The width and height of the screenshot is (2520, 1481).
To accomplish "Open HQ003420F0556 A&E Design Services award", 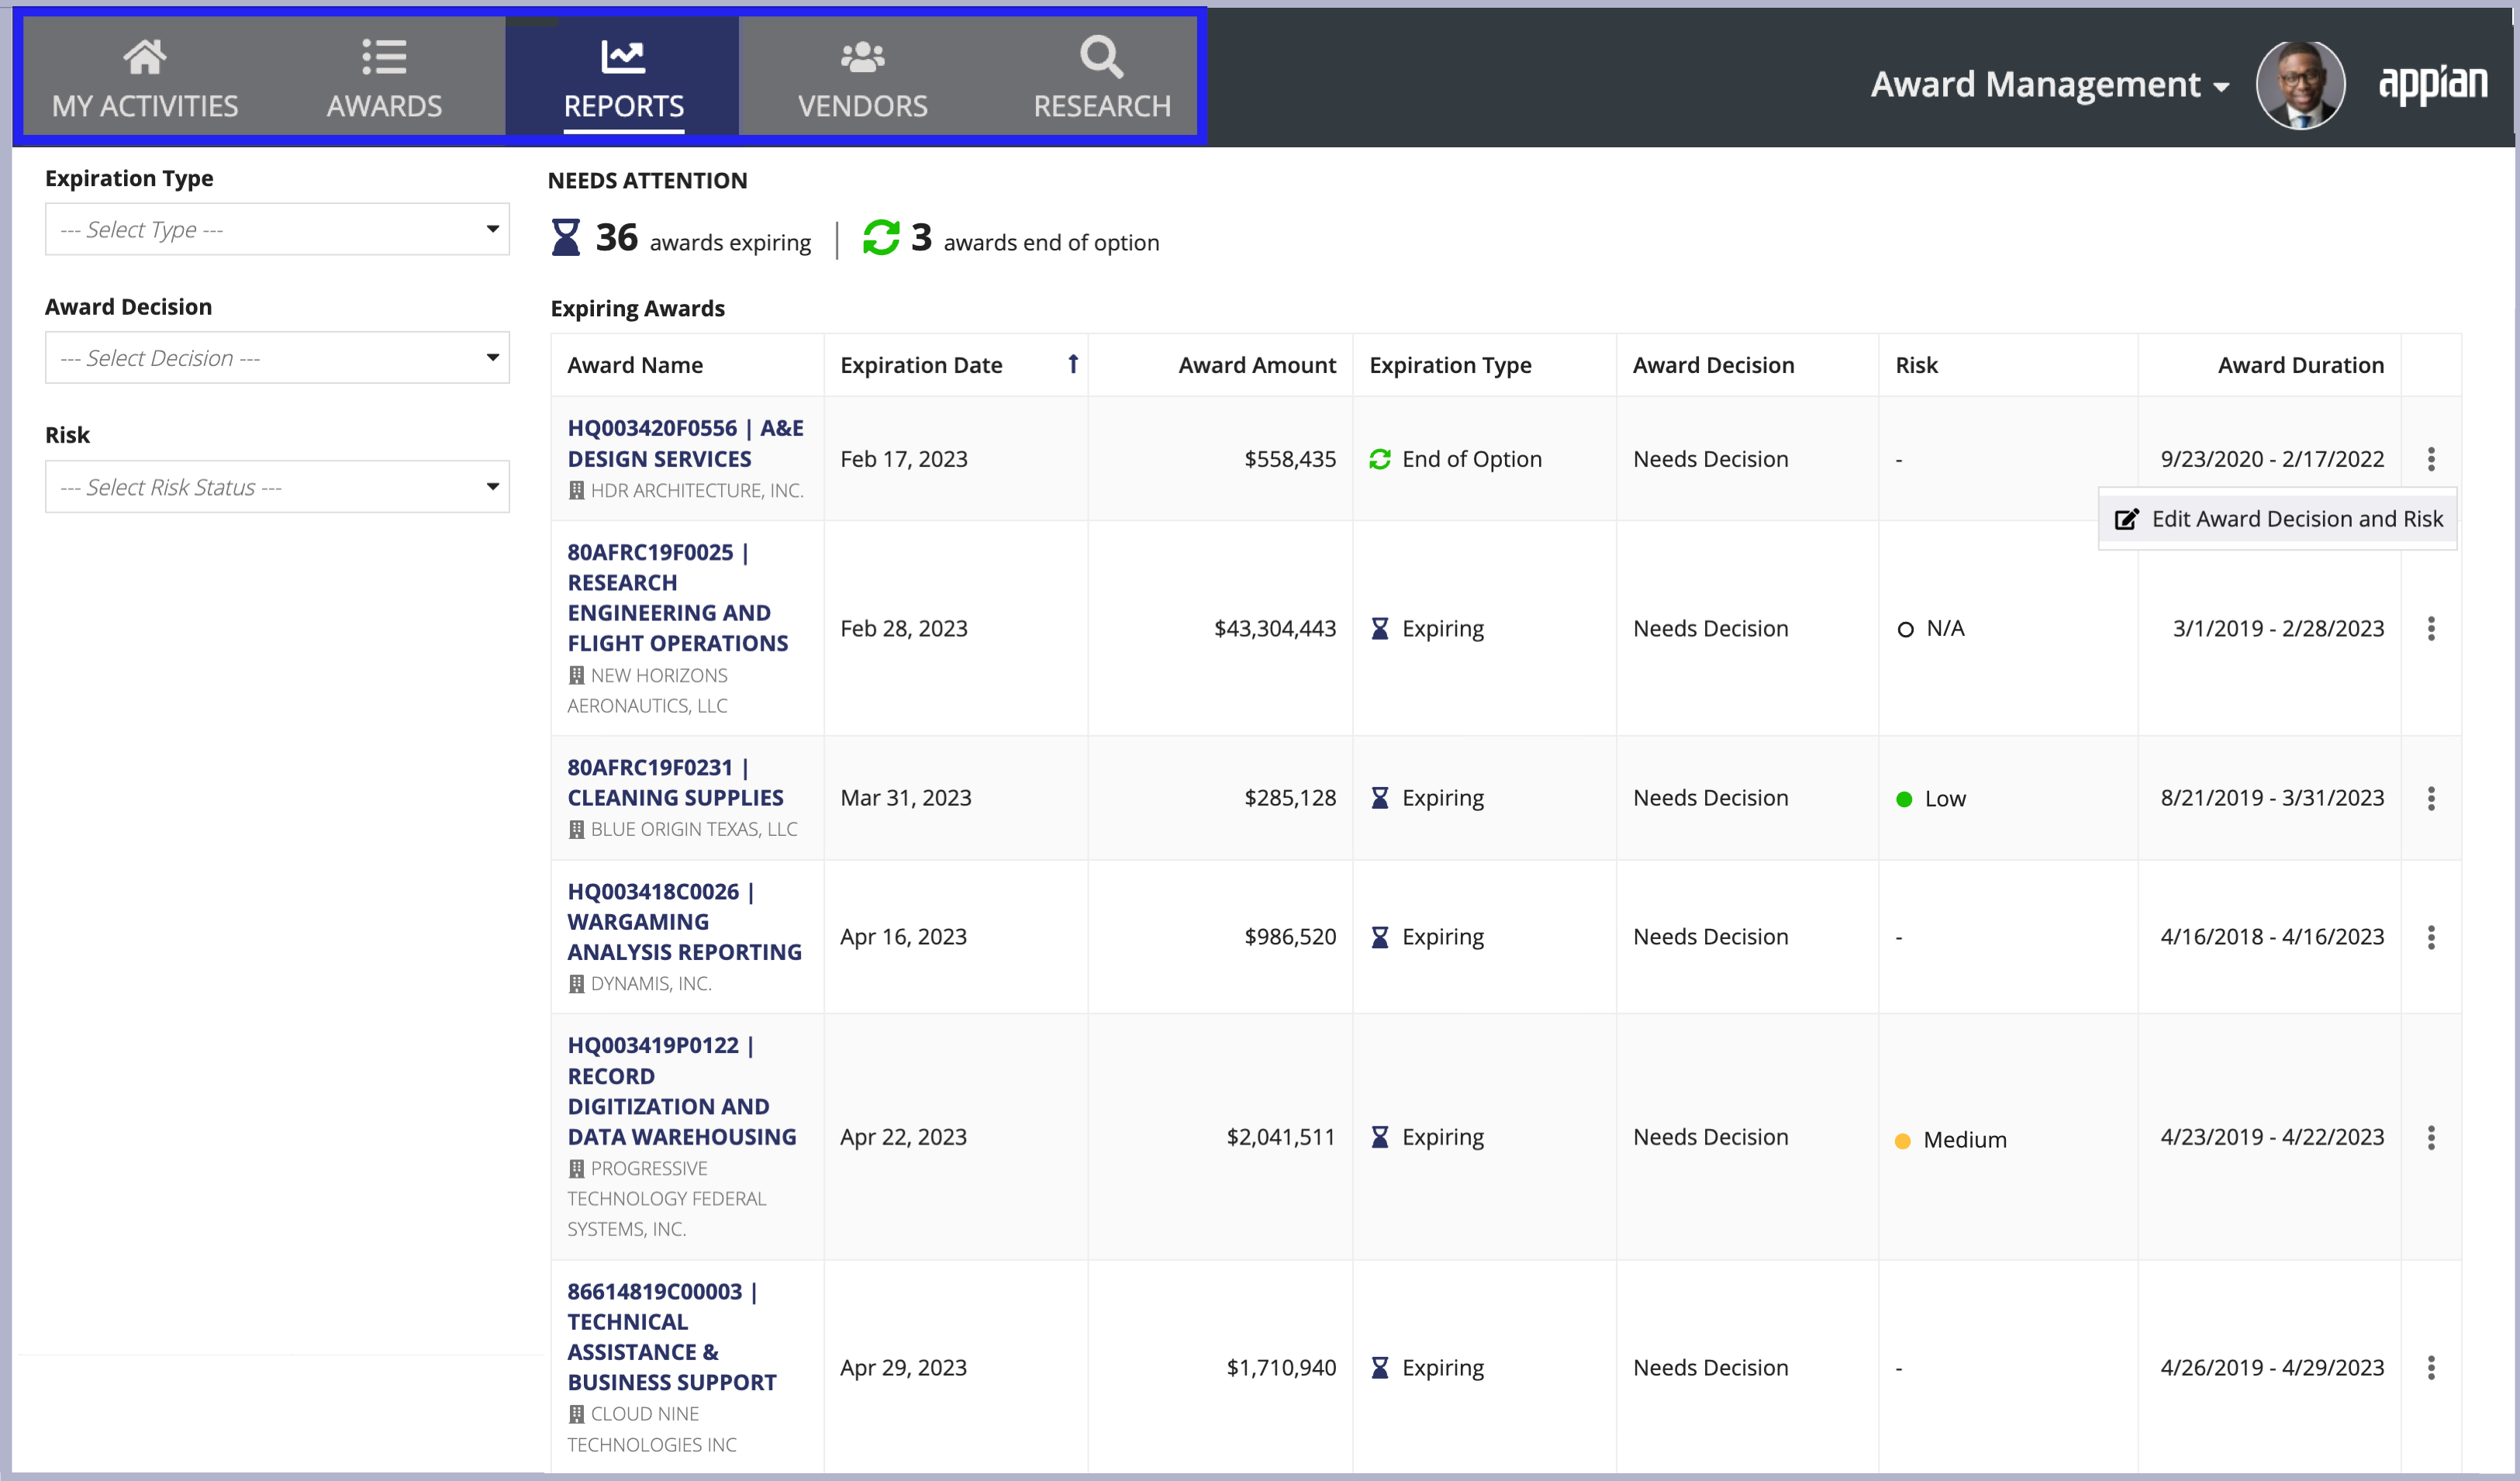I will pyautogui.click(x=685, y=443).
